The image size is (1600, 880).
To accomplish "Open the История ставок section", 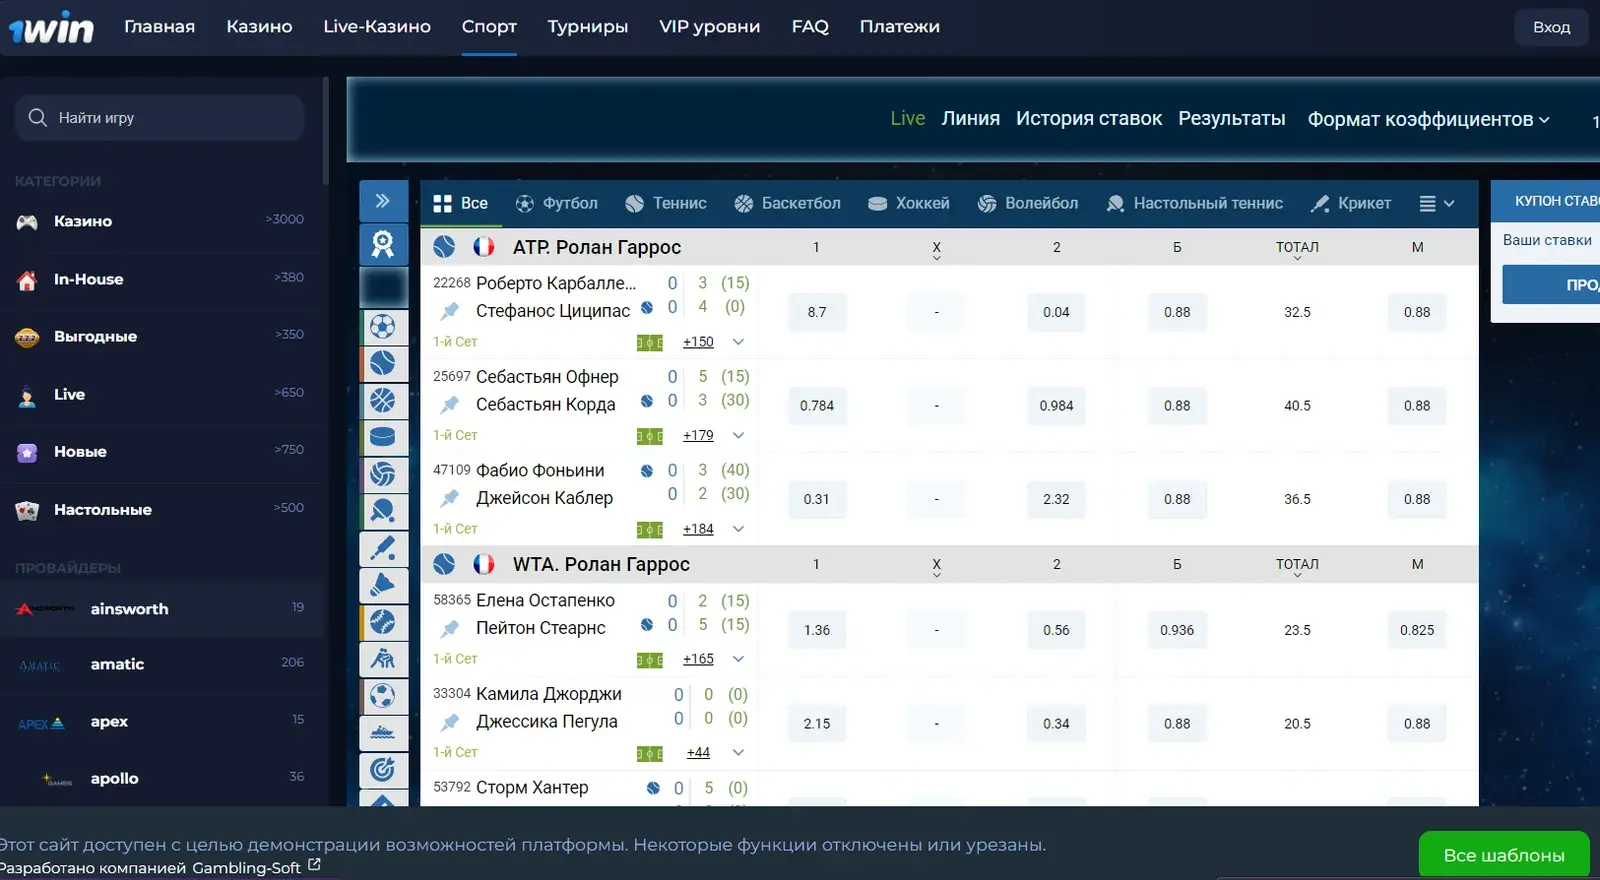I will click(1089, 118).
